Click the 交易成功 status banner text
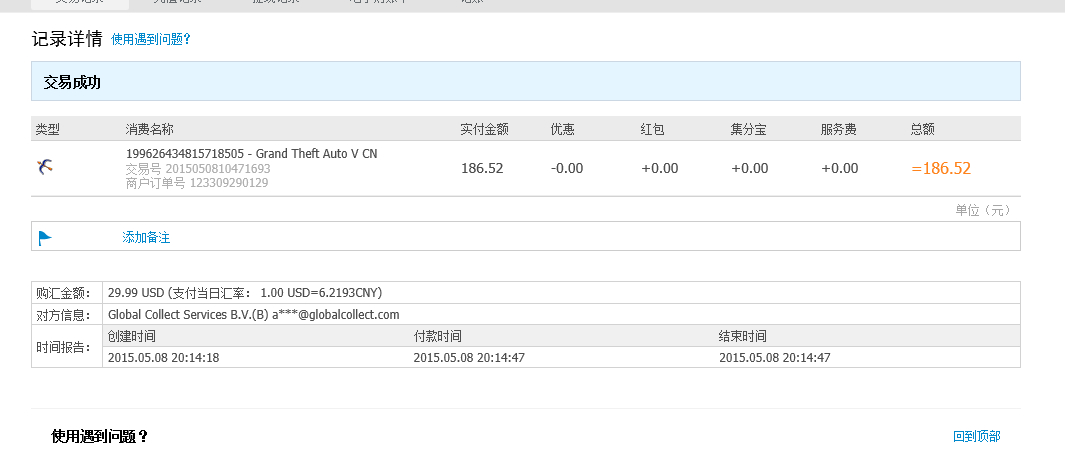This screenshot has width=1065, height=458. (x=72, y=83)
